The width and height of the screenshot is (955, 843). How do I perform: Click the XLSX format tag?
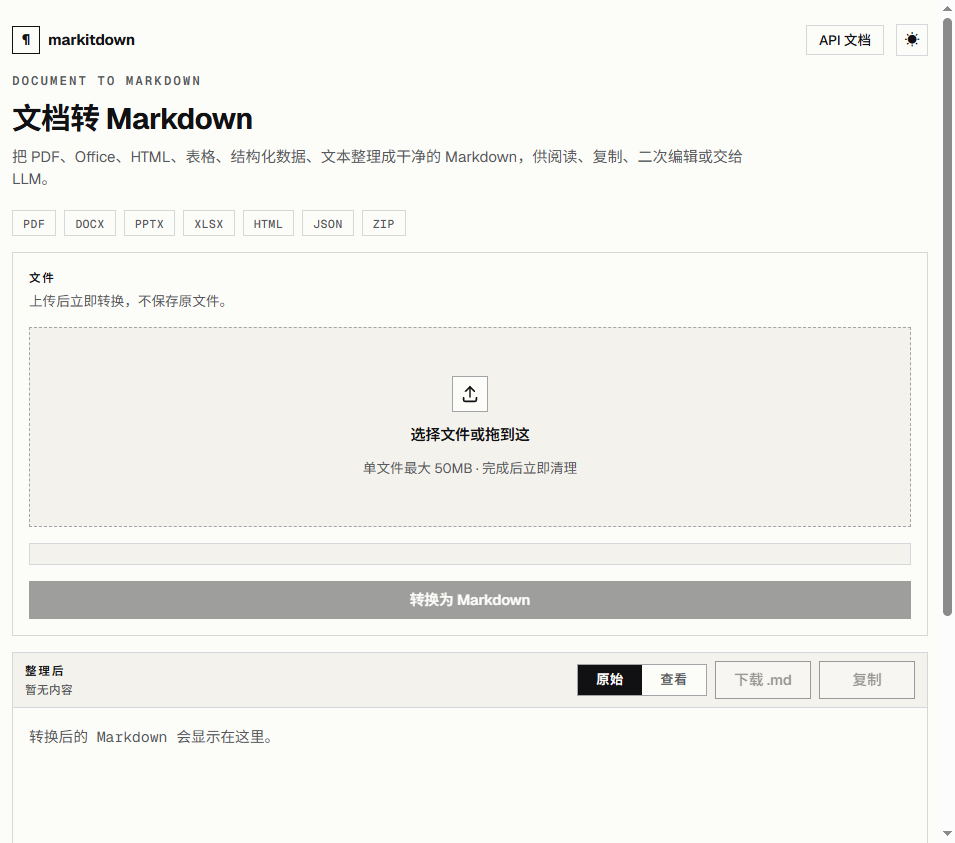209,224
